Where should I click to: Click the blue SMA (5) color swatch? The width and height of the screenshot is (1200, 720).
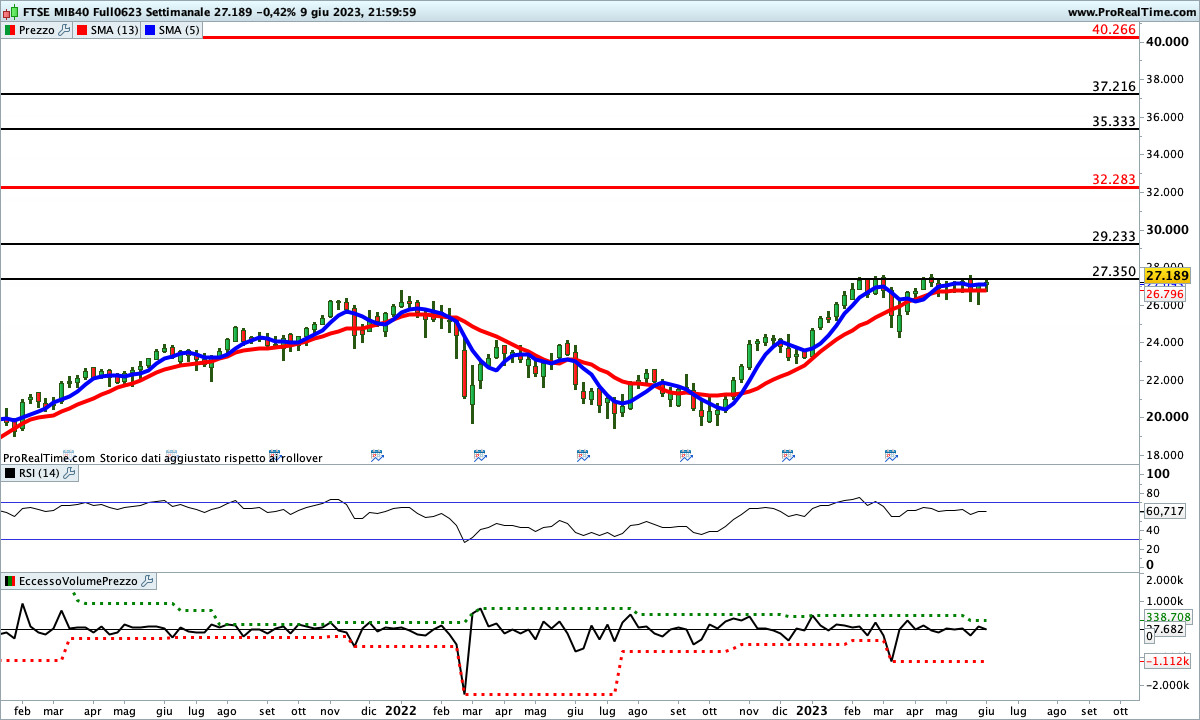[x=151, y=30]
